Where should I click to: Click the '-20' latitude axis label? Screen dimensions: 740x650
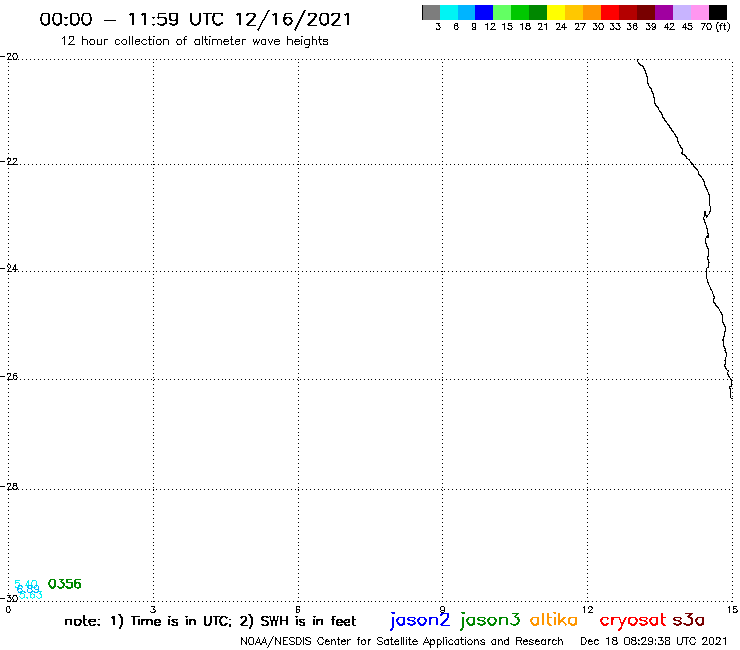9,57
